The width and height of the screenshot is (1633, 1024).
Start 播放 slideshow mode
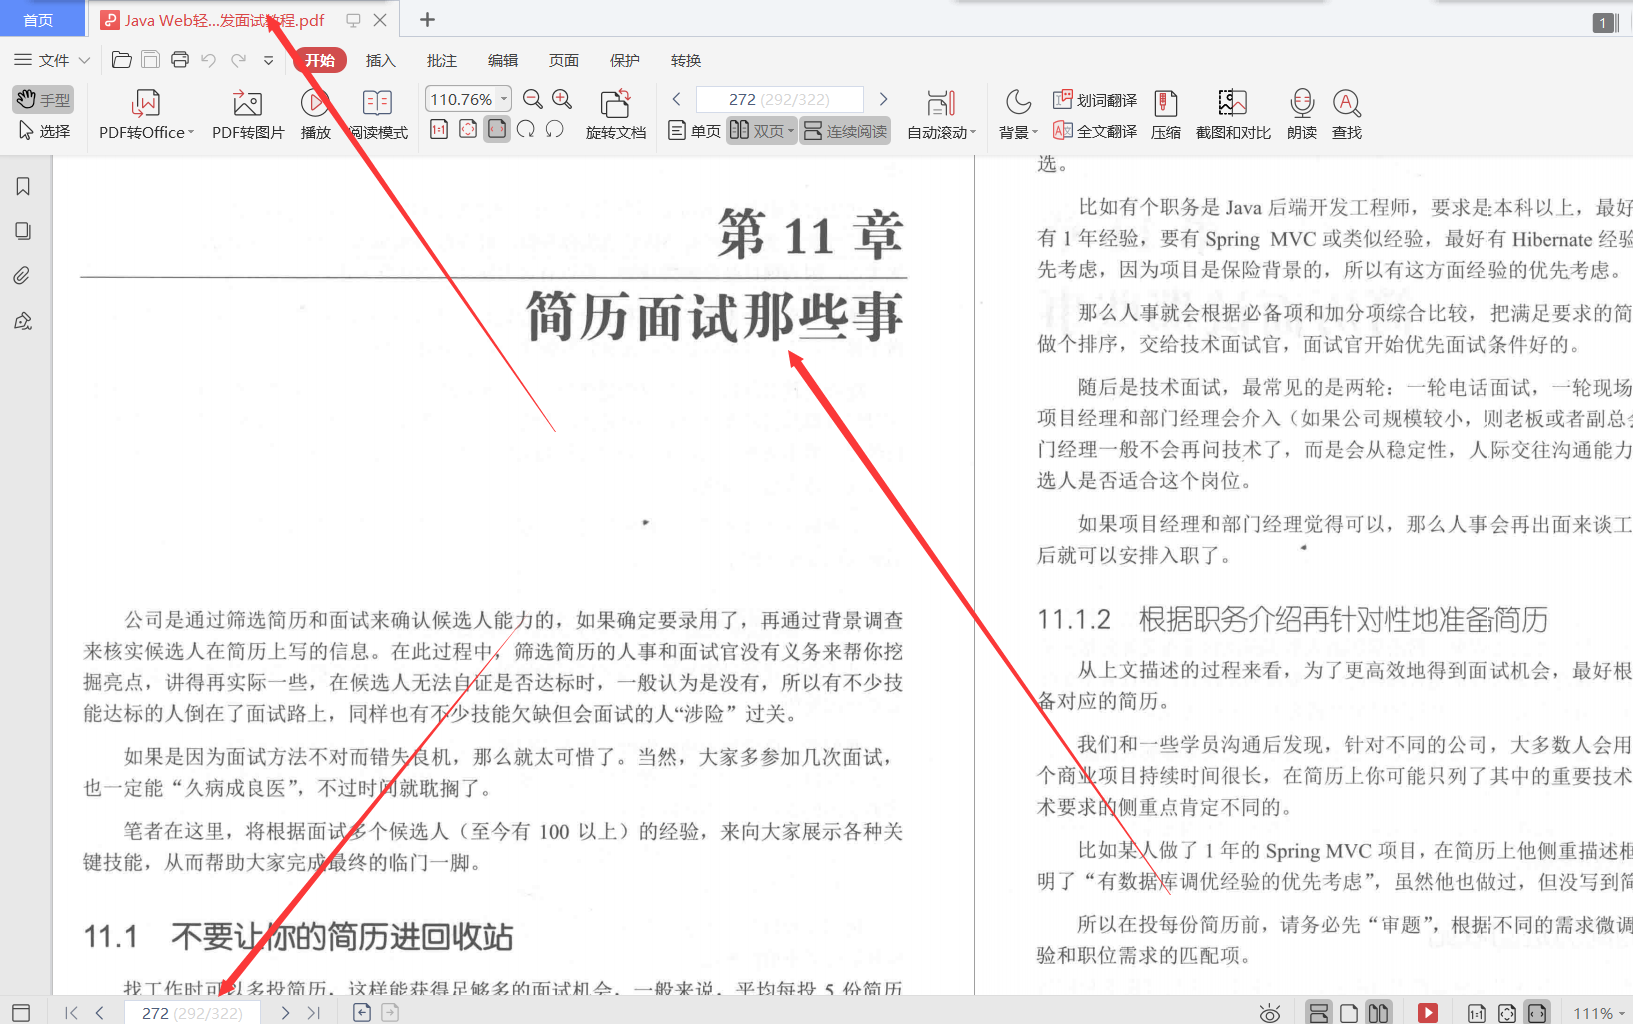coord(315,115)
